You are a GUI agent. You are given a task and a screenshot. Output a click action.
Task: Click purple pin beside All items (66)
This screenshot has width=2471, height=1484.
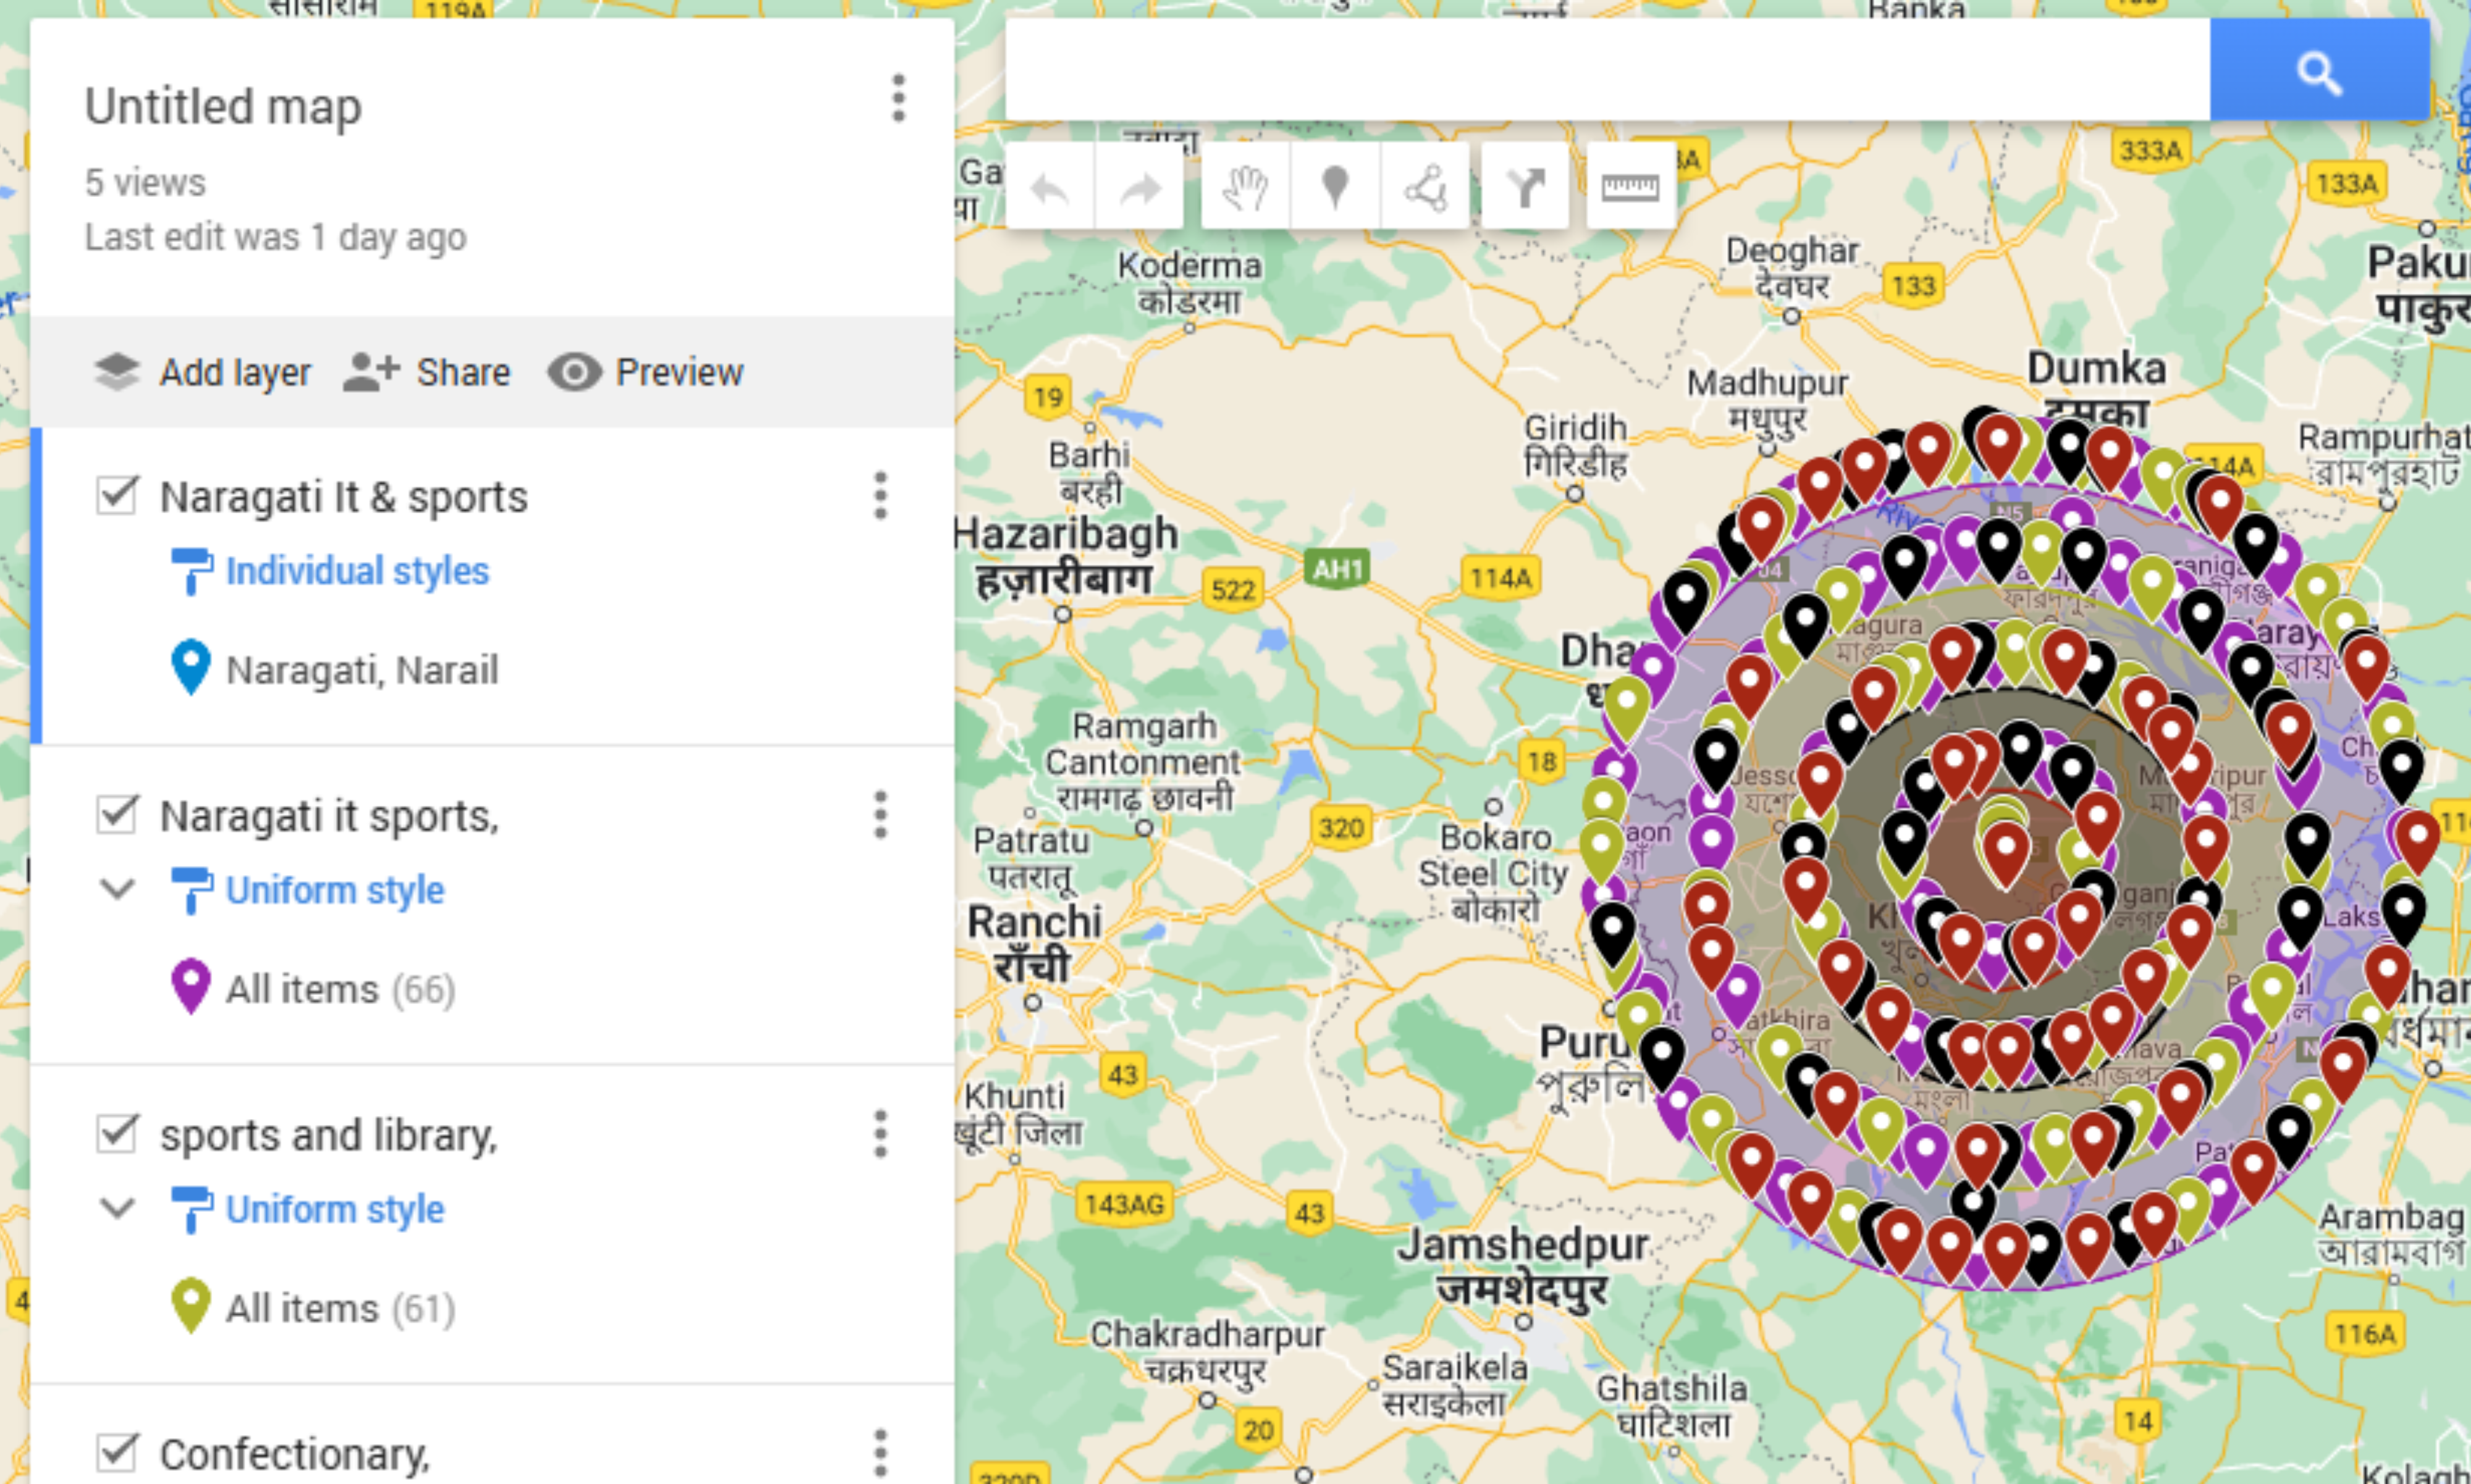coord(191,986)
